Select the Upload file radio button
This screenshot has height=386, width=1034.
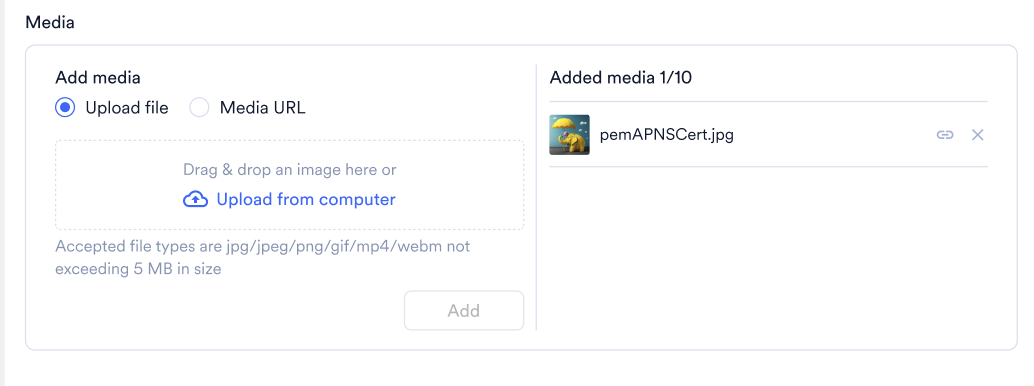pos(65,108)
